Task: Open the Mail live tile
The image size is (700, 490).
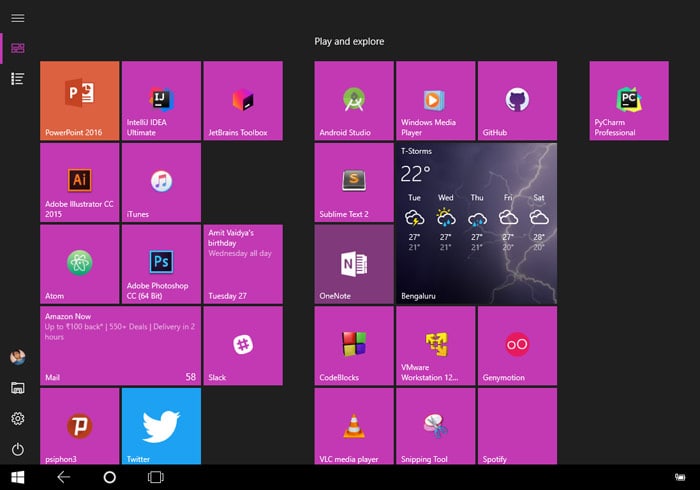Action: pos(121,346)
